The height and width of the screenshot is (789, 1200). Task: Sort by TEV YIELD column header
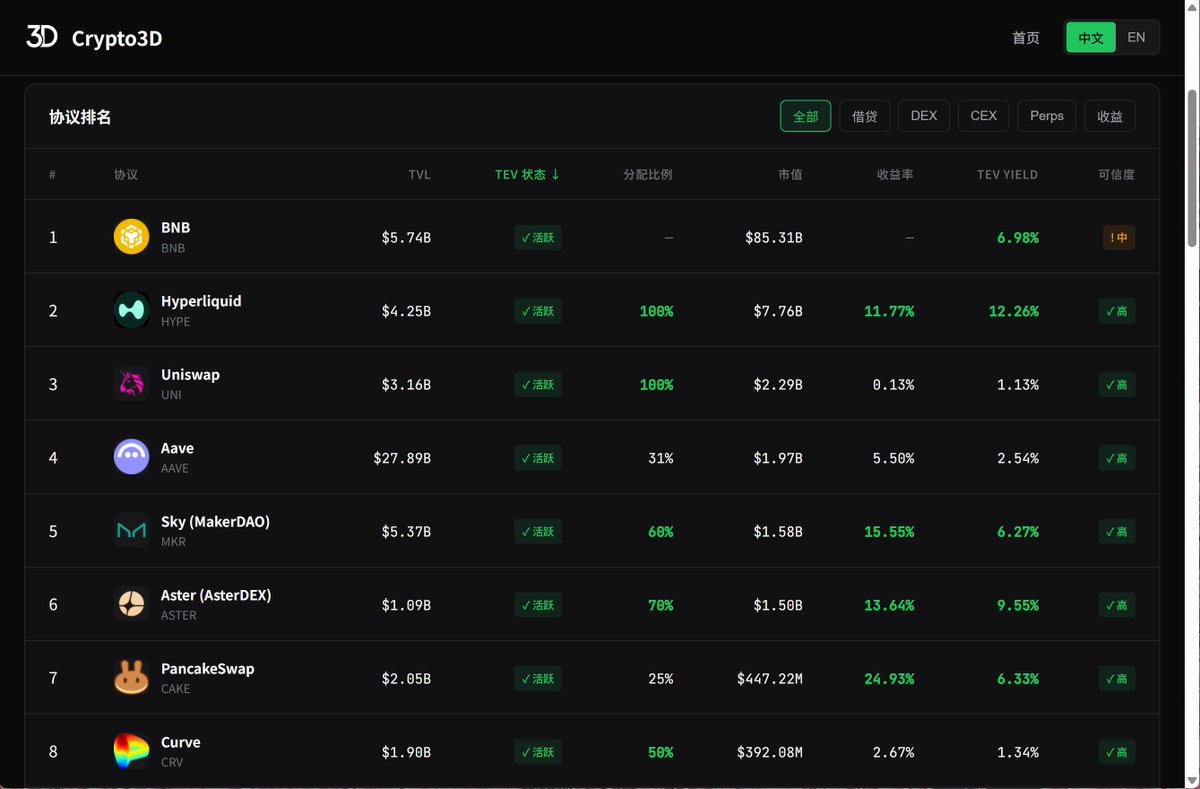point(1007,174)
